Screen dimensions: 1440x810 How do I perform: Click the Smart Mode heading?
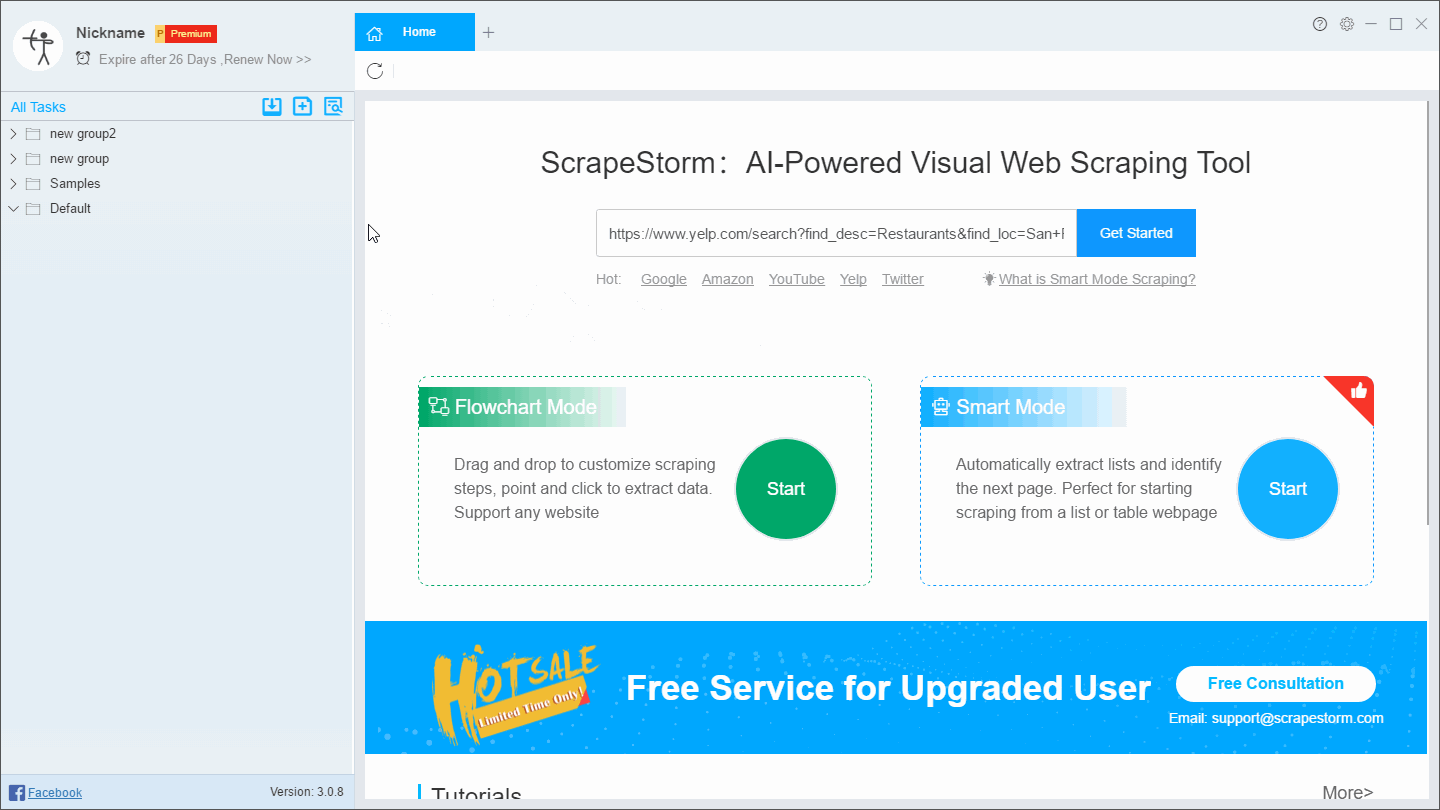1011,407
